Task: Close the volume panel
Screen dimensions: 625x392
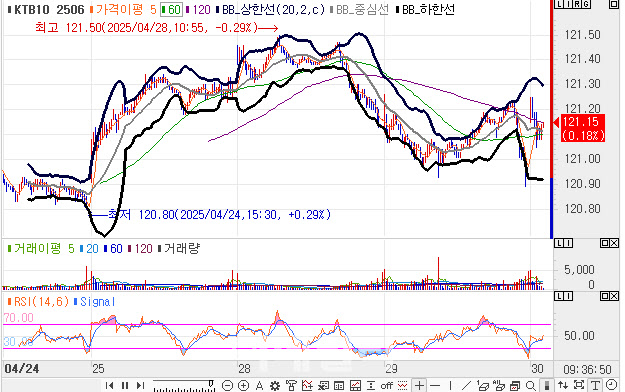Action: pyautogui.click(x=614, y=243)
